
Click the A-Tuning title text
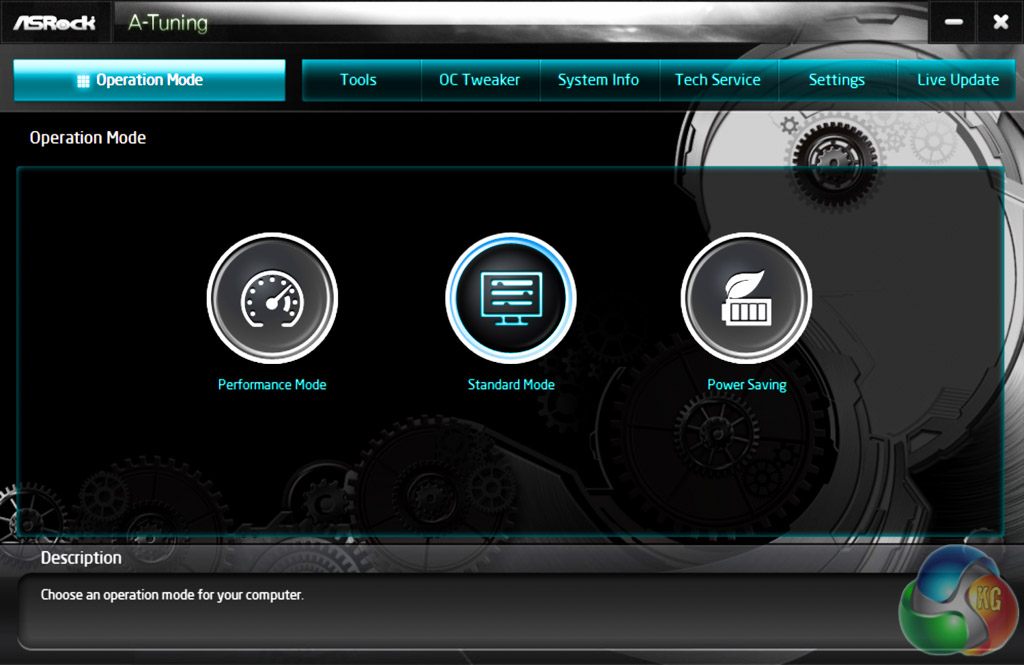coord(168,23)
